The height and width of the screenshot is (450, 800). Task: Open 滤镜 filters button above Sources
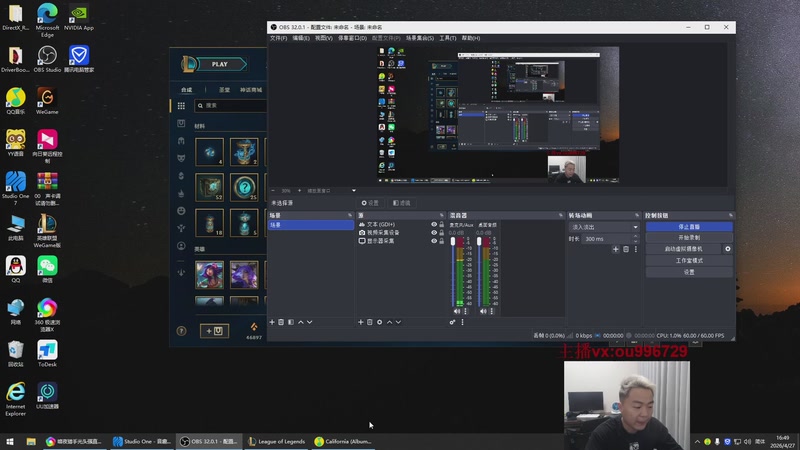pos(402,203)
